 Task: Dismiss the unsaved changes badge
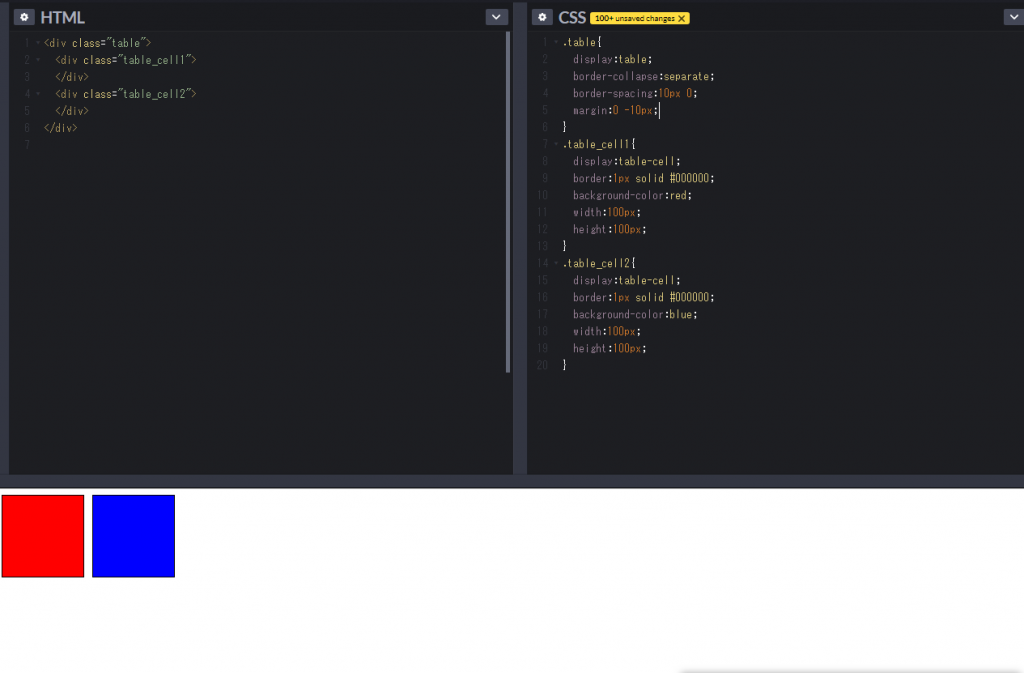(682, 18)
